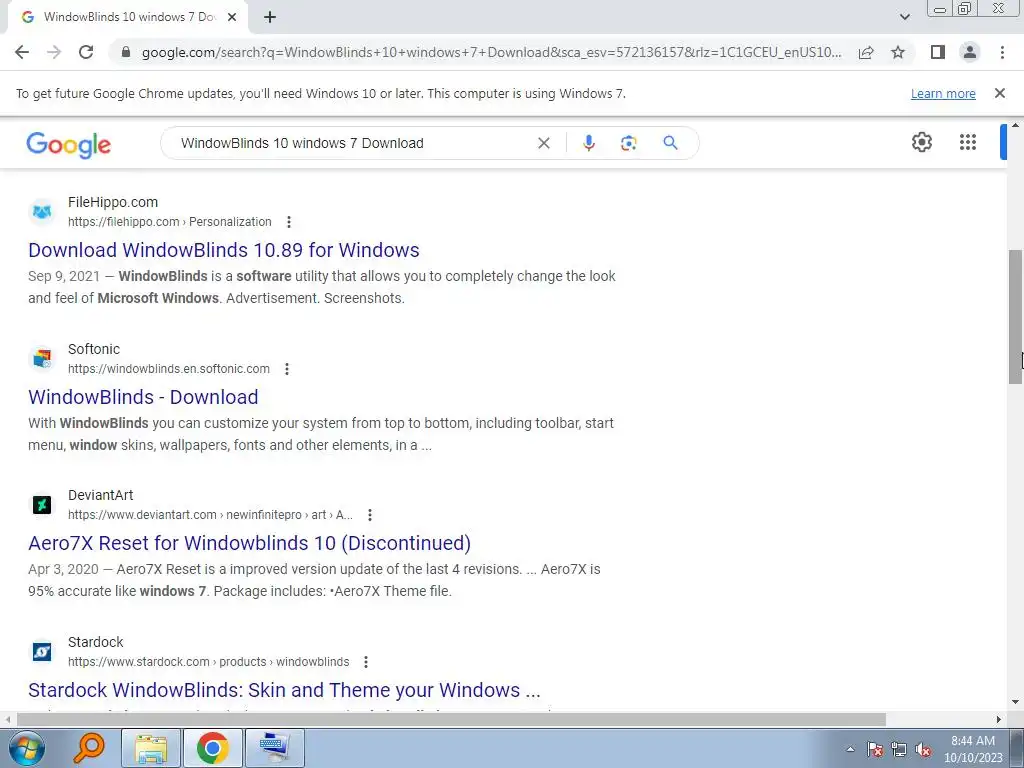Reload the current page

(x=86, y=52)
